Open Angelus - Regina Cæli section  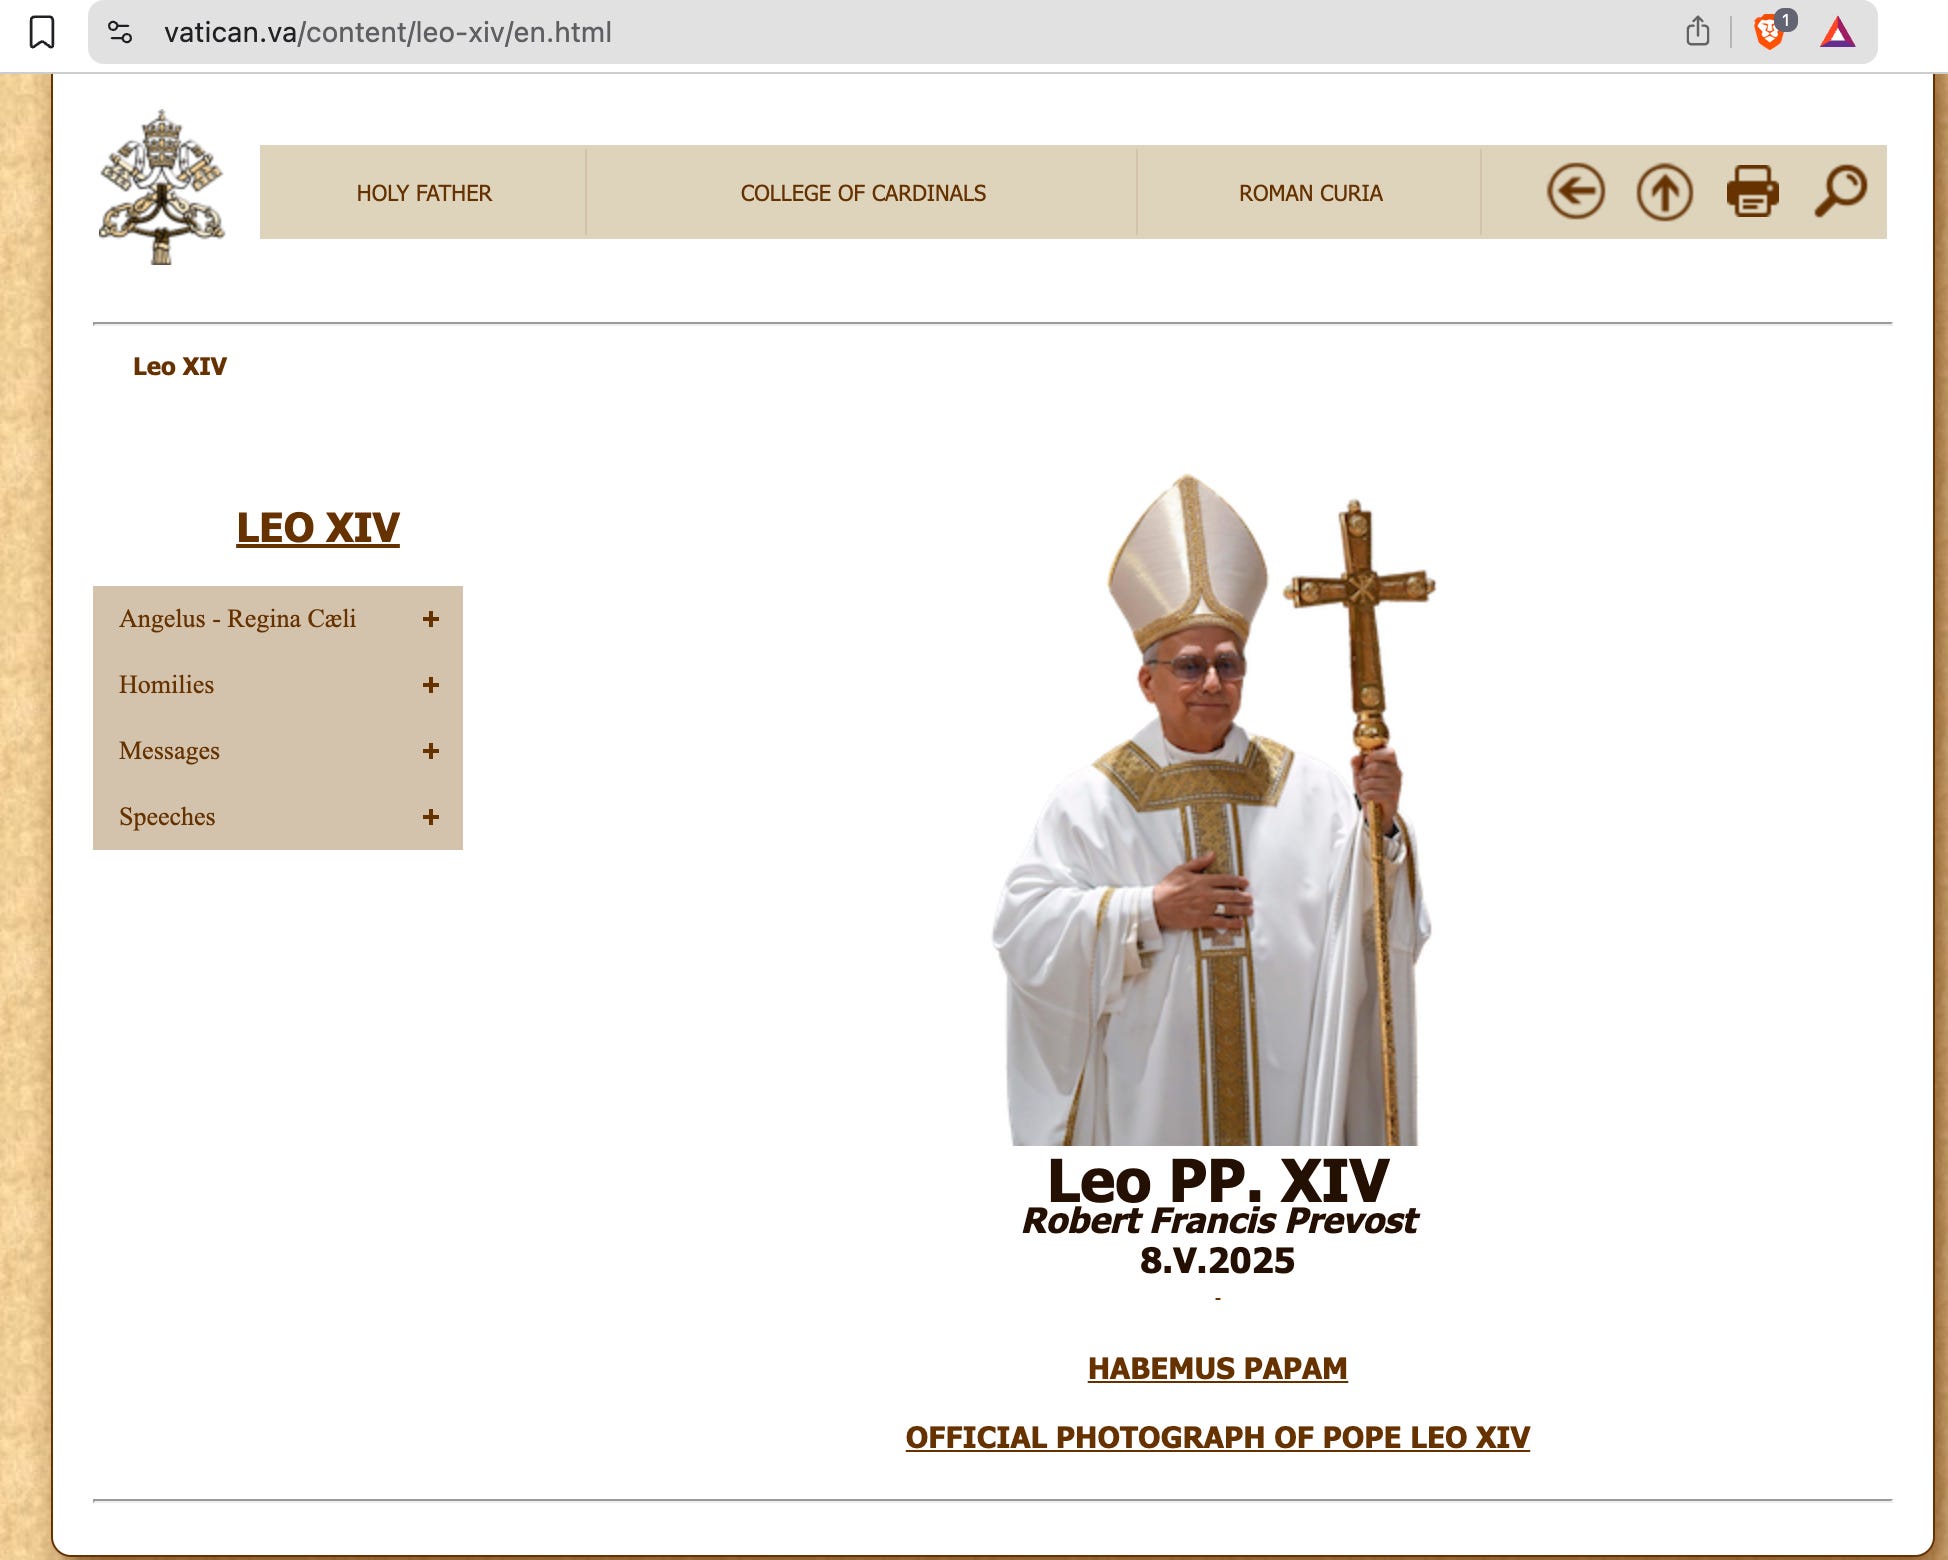coord(237,619)
